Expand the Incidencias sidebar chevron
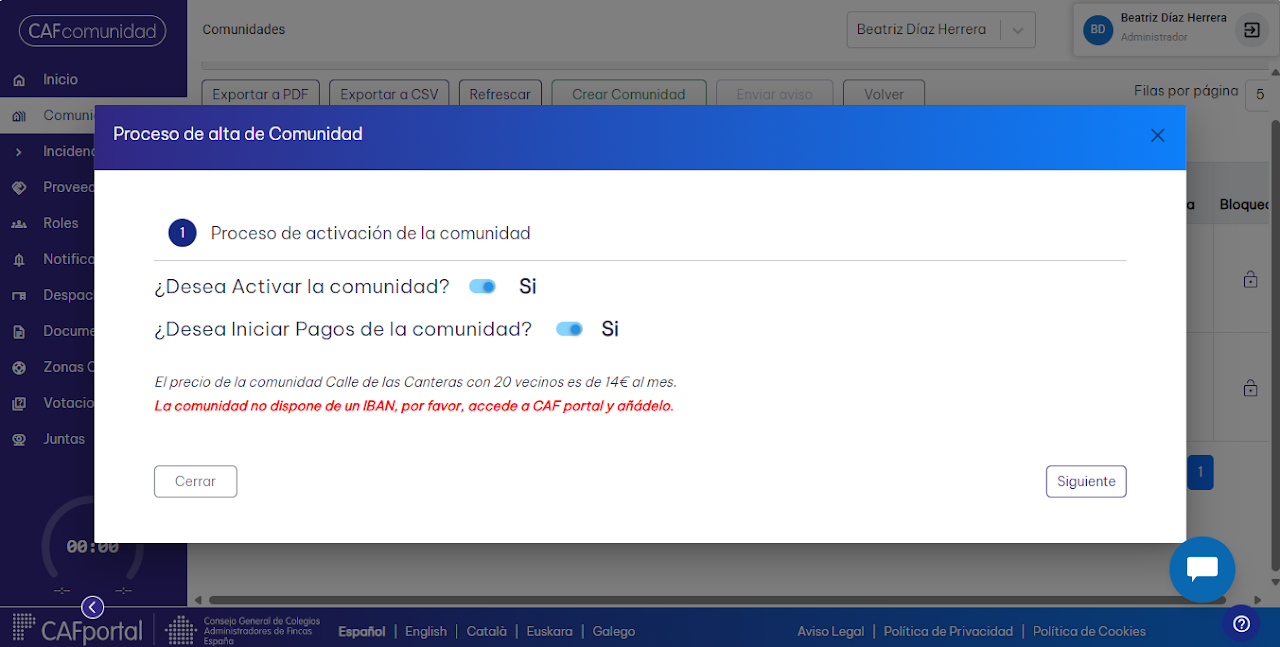Screen dimensions: 1280x647 (x=19, y=152)
